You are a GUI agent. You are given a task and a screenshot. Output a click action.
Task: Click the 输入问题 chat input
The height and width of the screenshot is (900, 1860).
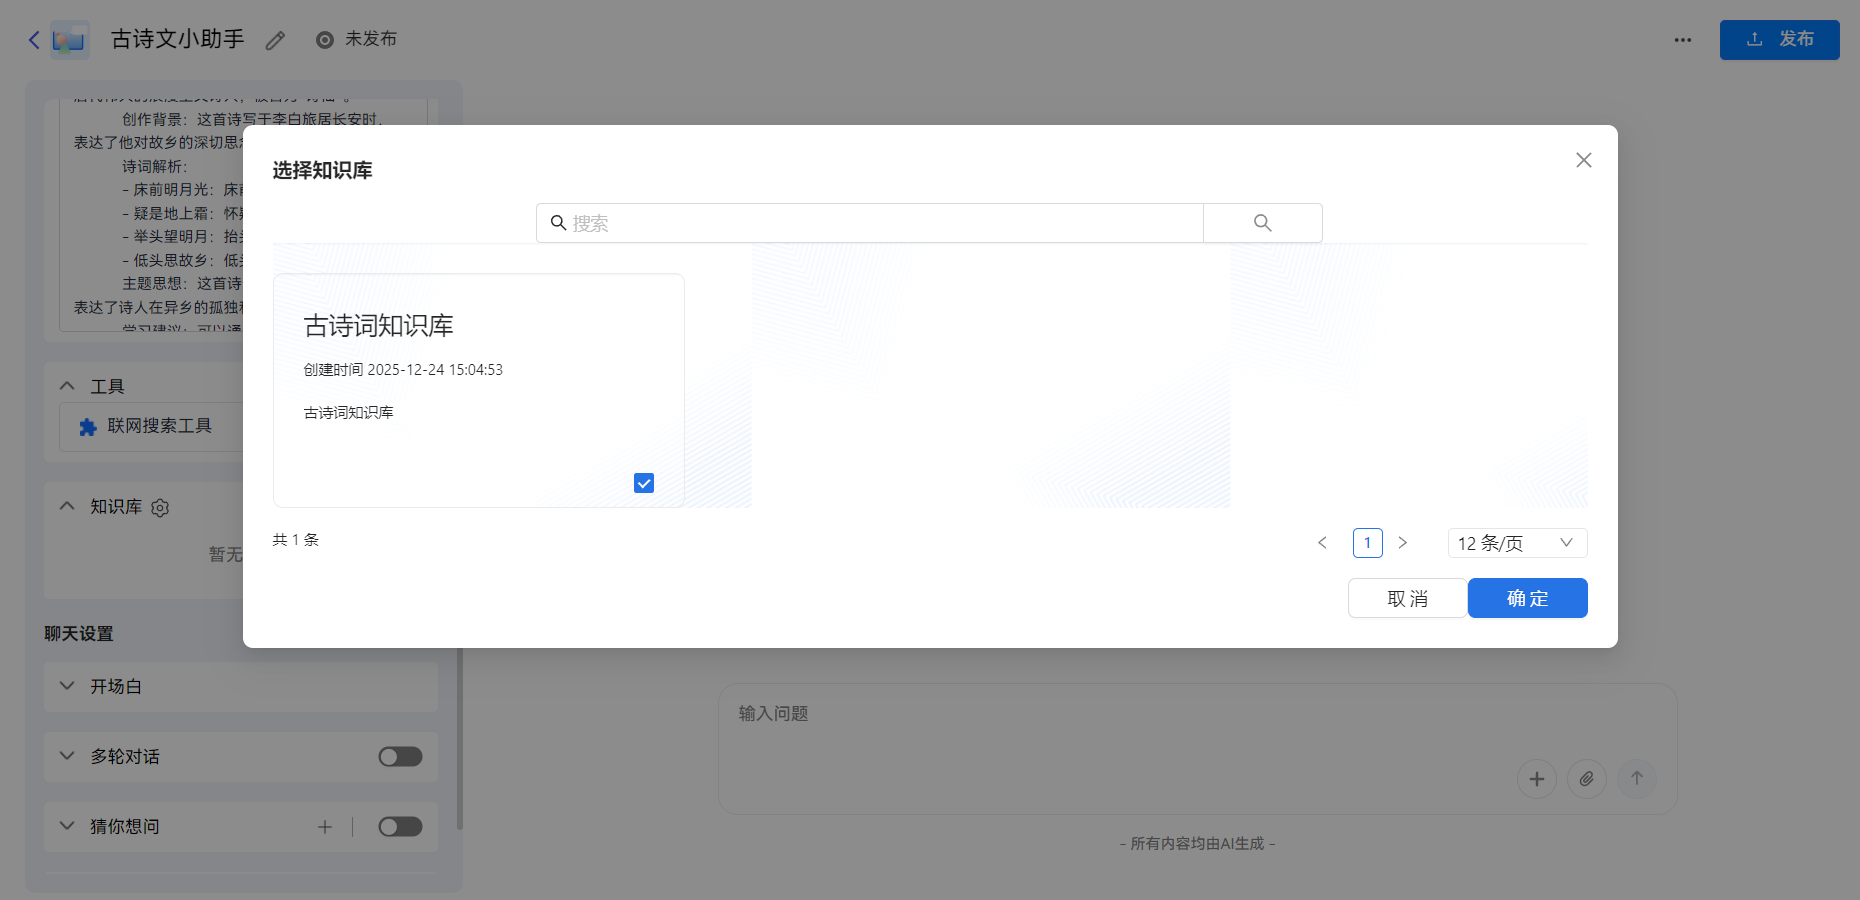point(1197,714)
